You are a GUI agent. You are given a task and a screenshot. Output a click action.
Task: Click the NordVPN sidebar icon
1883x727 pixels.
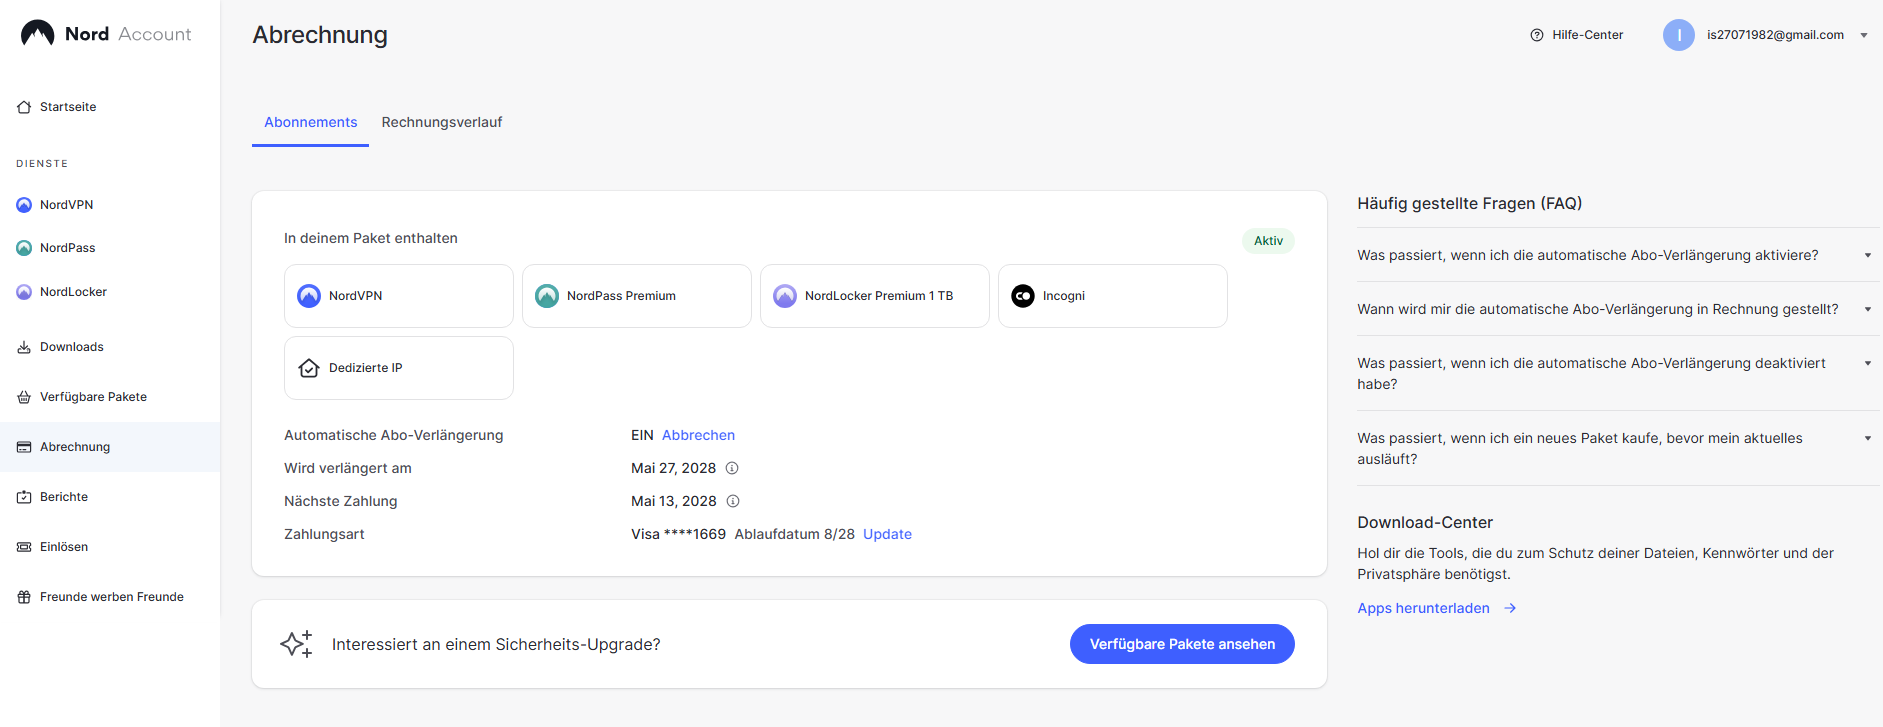24,205
